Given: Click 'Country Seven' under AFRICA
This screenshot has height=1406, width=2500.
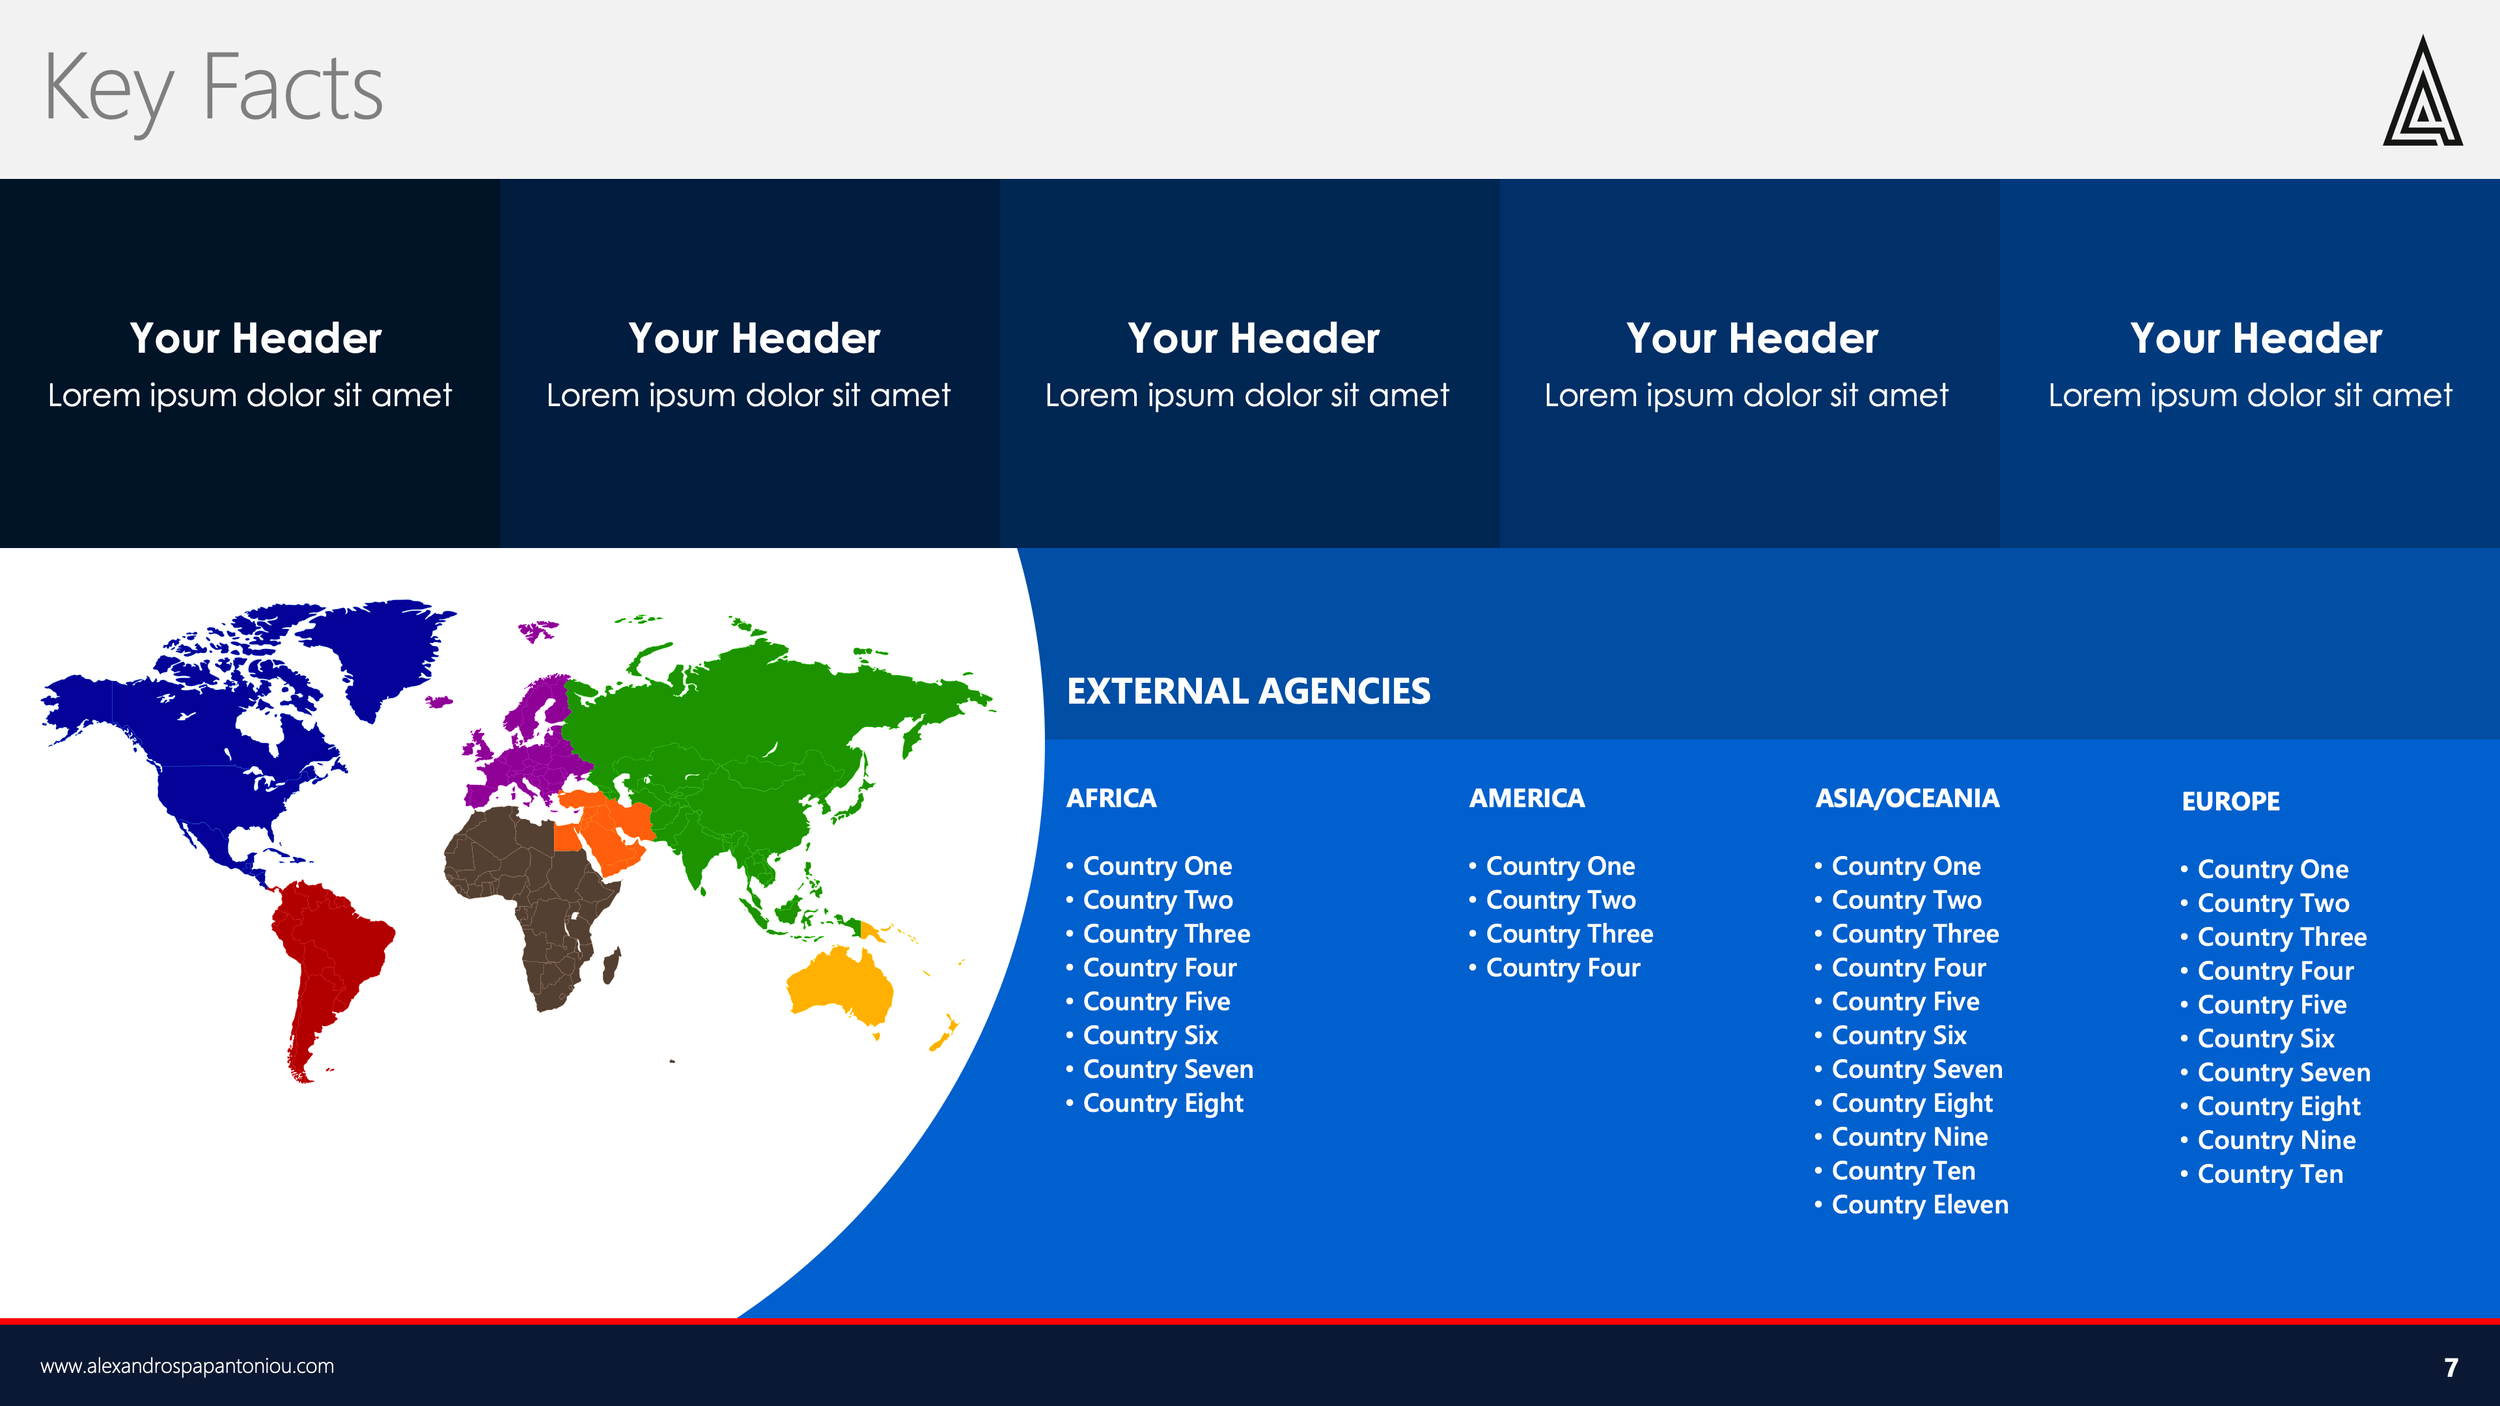Looking at the screenshot, I should 1168,1070.
